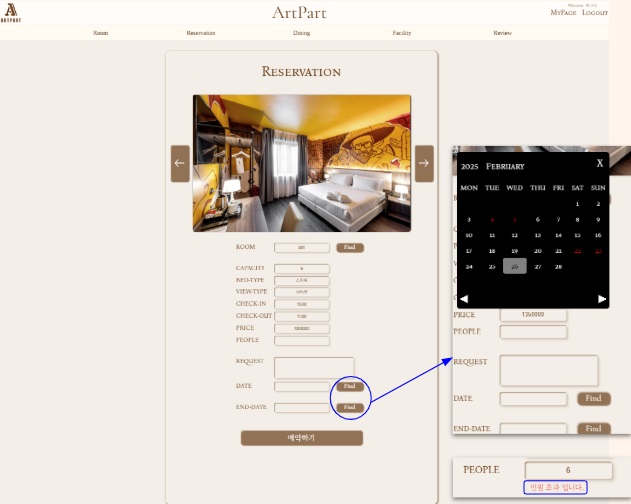Click the 2025 year label in calendar
The height and width of the screenshot is (504, 631).
click(x=469, y=167)
